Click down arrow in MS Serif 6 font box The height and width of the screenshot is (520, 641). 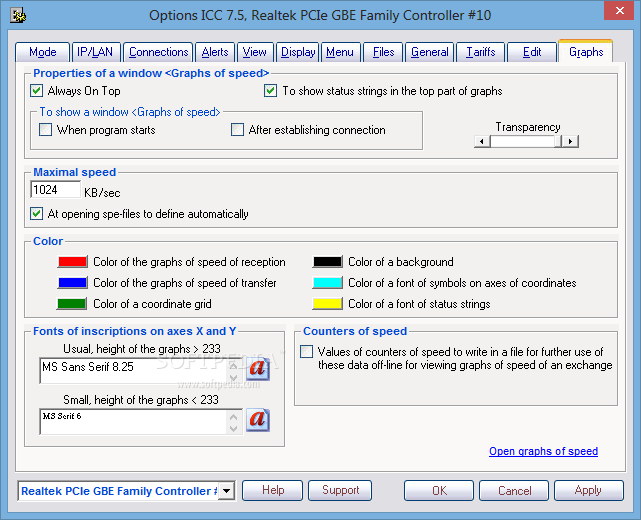click(x=233, y=428)
